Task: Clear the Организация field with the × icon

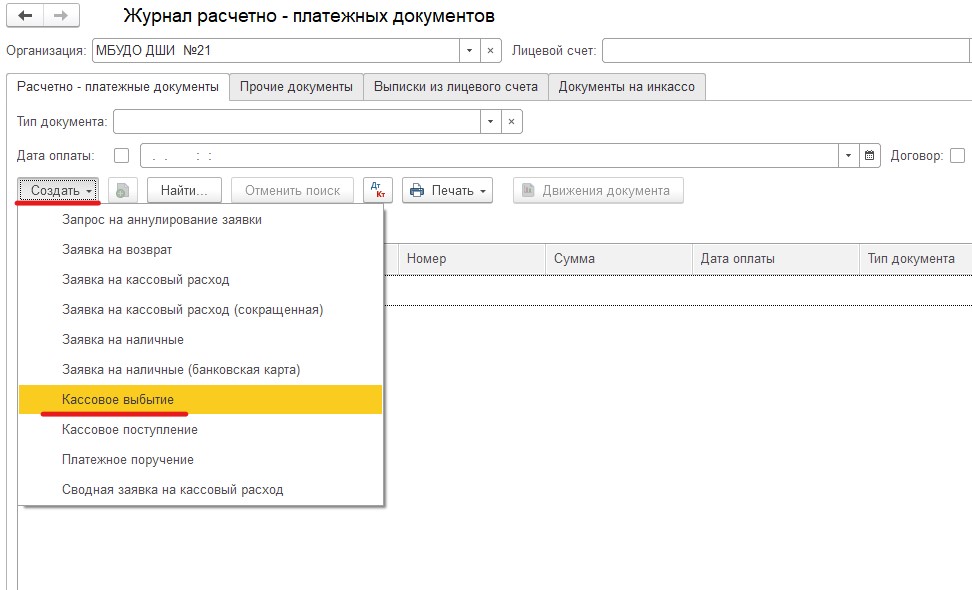Action: click(489, 48)
